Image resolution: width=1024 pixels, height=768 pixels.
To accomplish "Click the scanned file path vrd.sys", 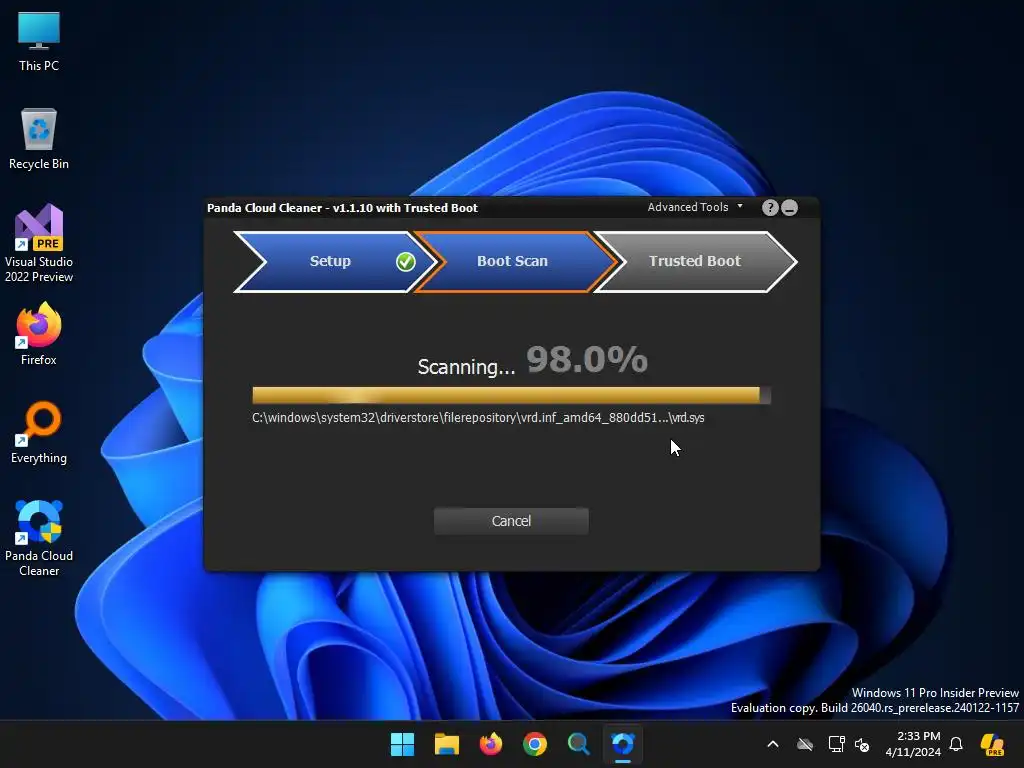I will 478,418.
